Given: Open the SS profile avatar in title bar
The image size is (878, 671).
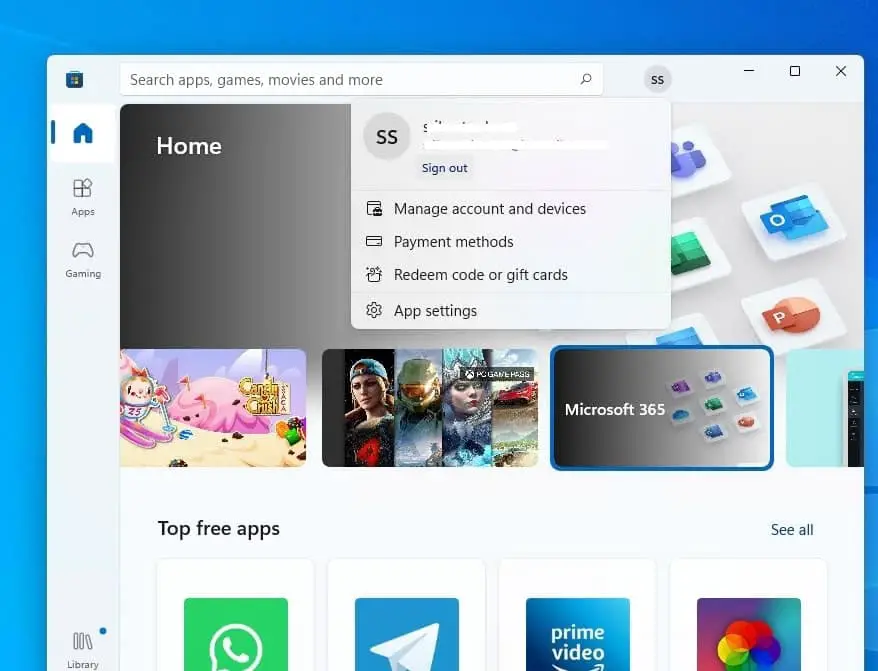Looking at the screenshot, I should [657, 80].
